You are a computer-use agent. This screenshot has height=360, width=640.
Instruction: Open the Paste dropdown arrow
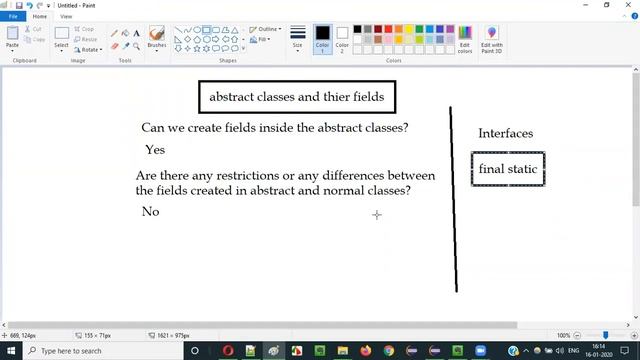click(12, 51)
